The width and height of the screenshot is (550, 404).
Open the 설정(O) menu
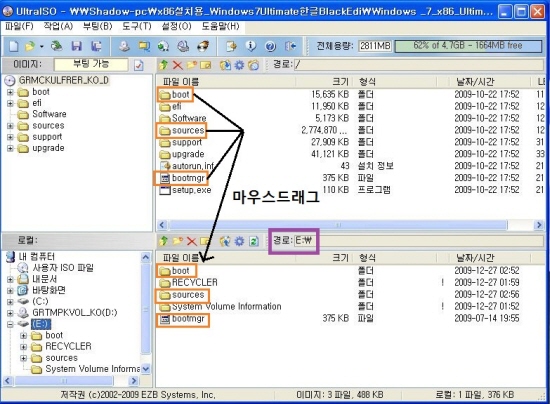click(x=176, y=26)
